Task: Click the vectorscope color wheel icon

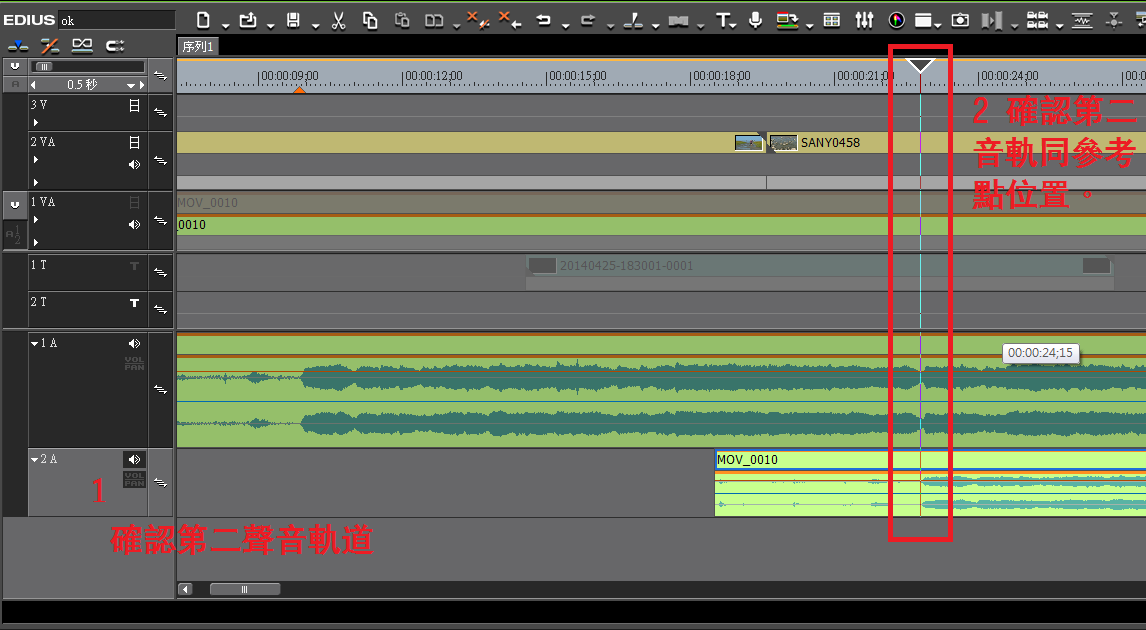Action: click(896, 20)
